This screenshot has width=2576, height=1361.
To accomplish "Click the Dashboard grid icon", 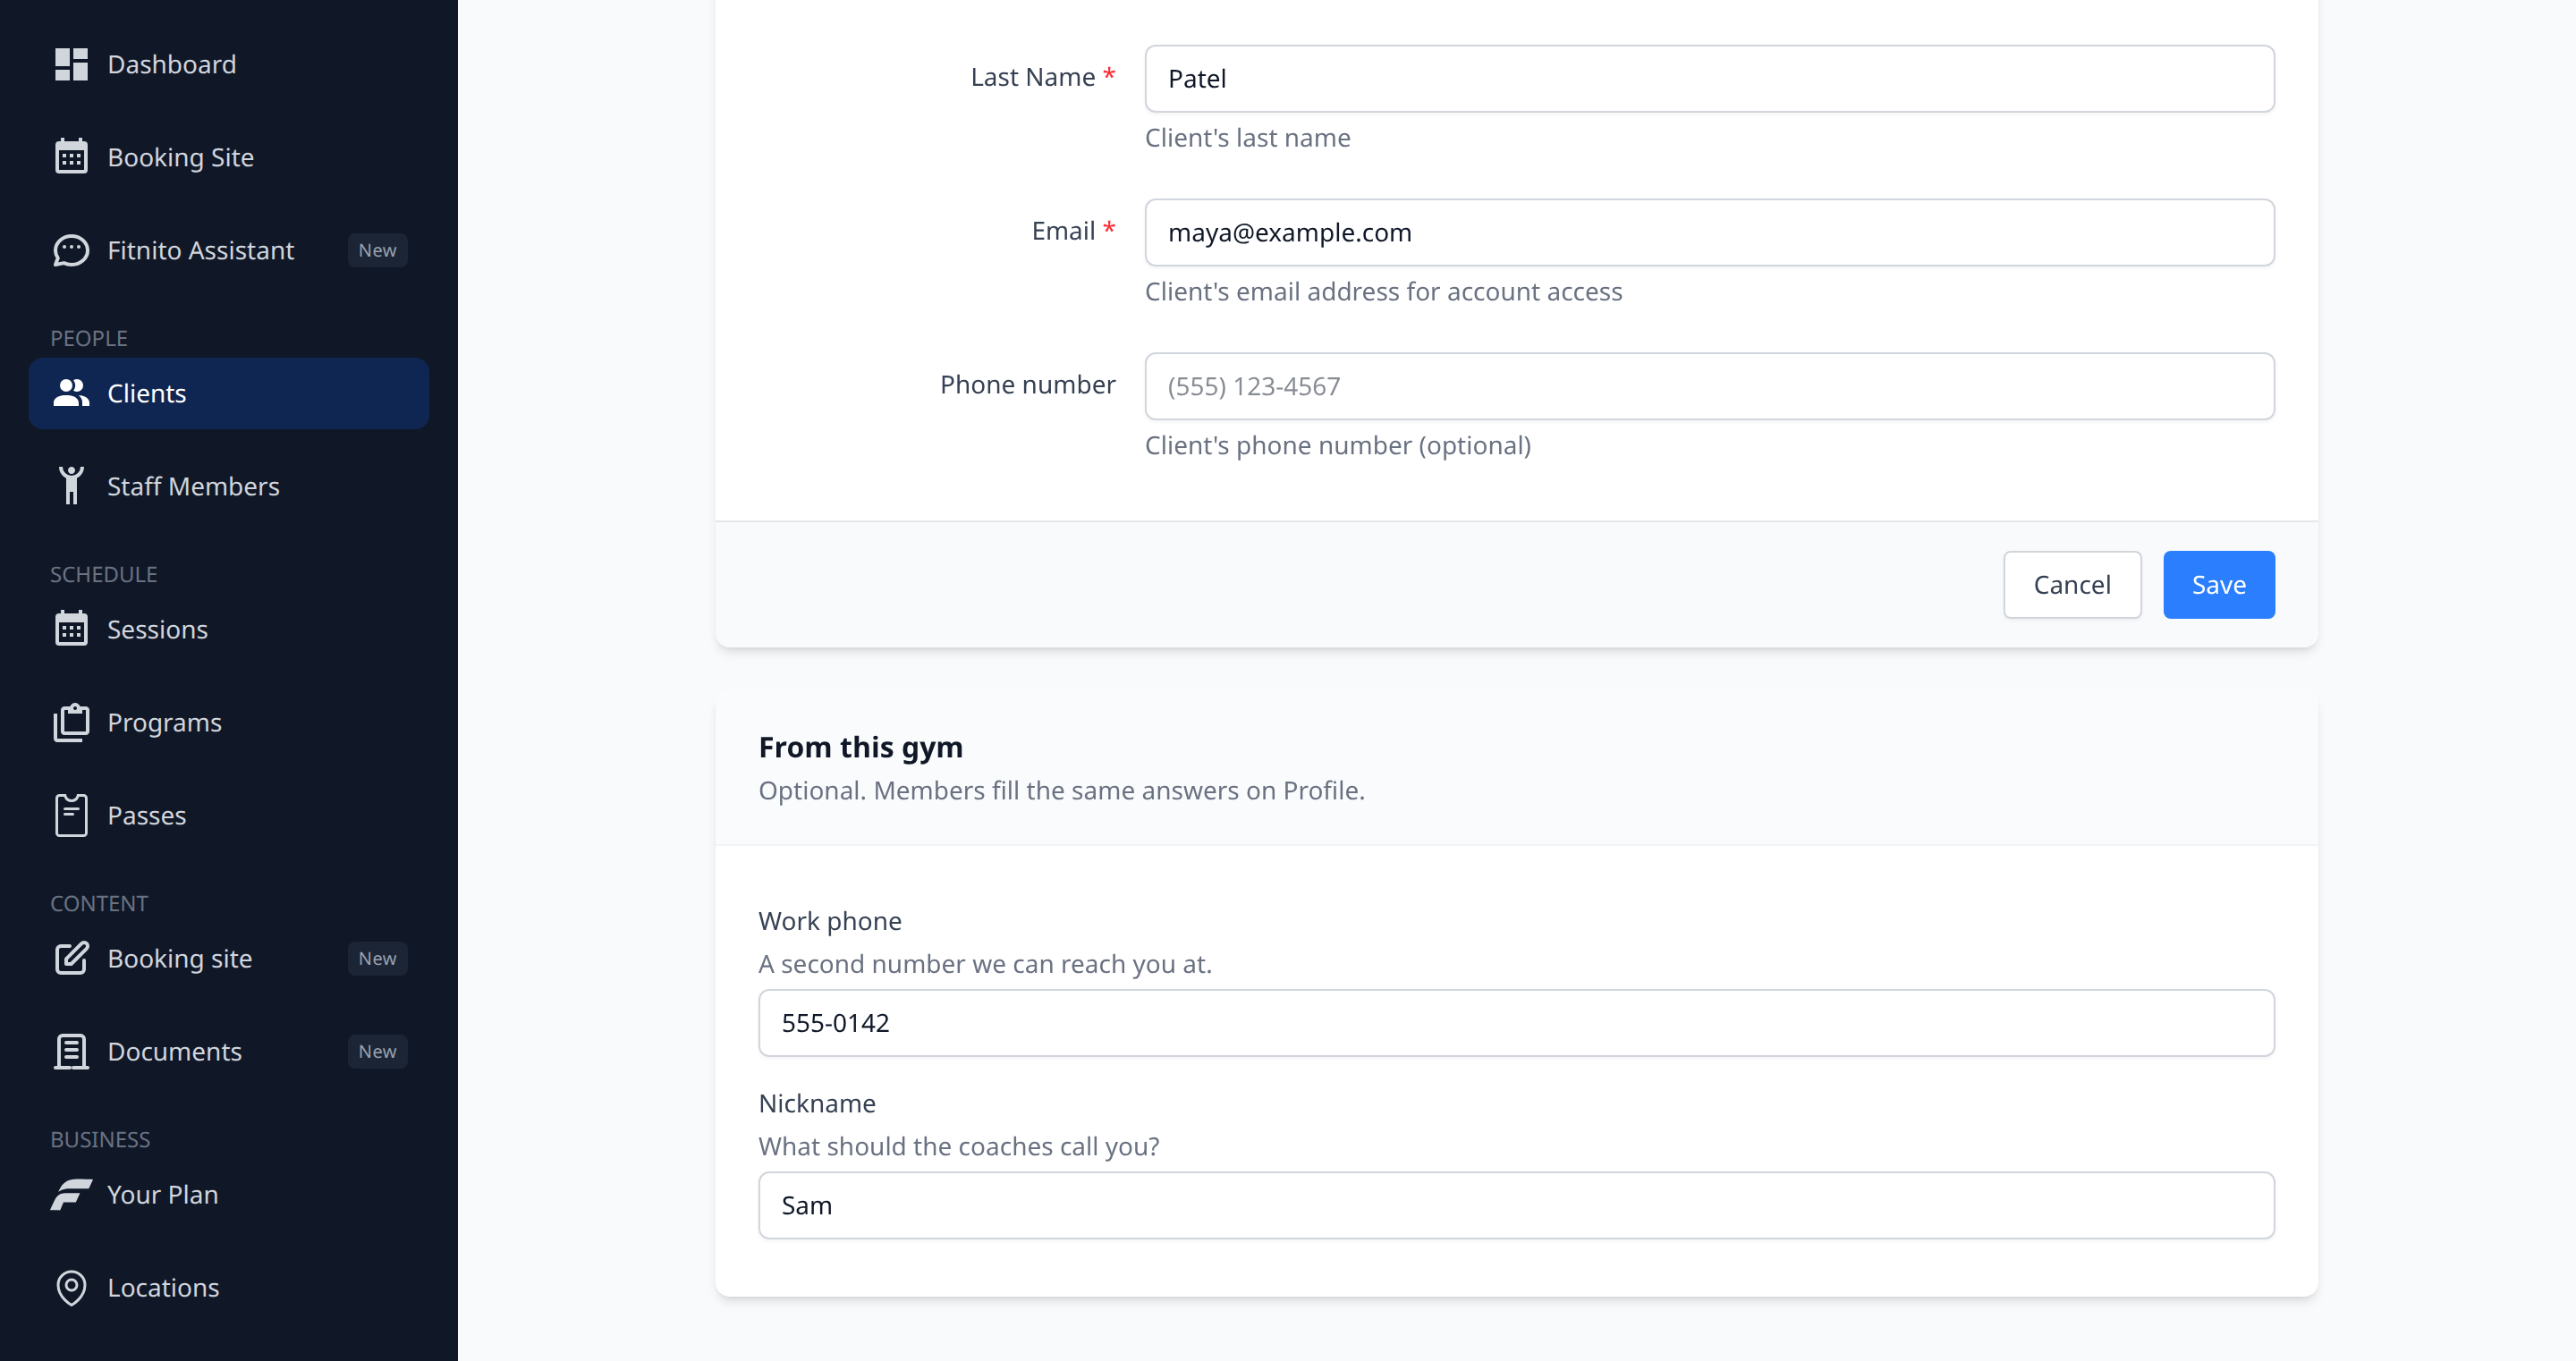I will pyautogui.click(x=71, y=64).
